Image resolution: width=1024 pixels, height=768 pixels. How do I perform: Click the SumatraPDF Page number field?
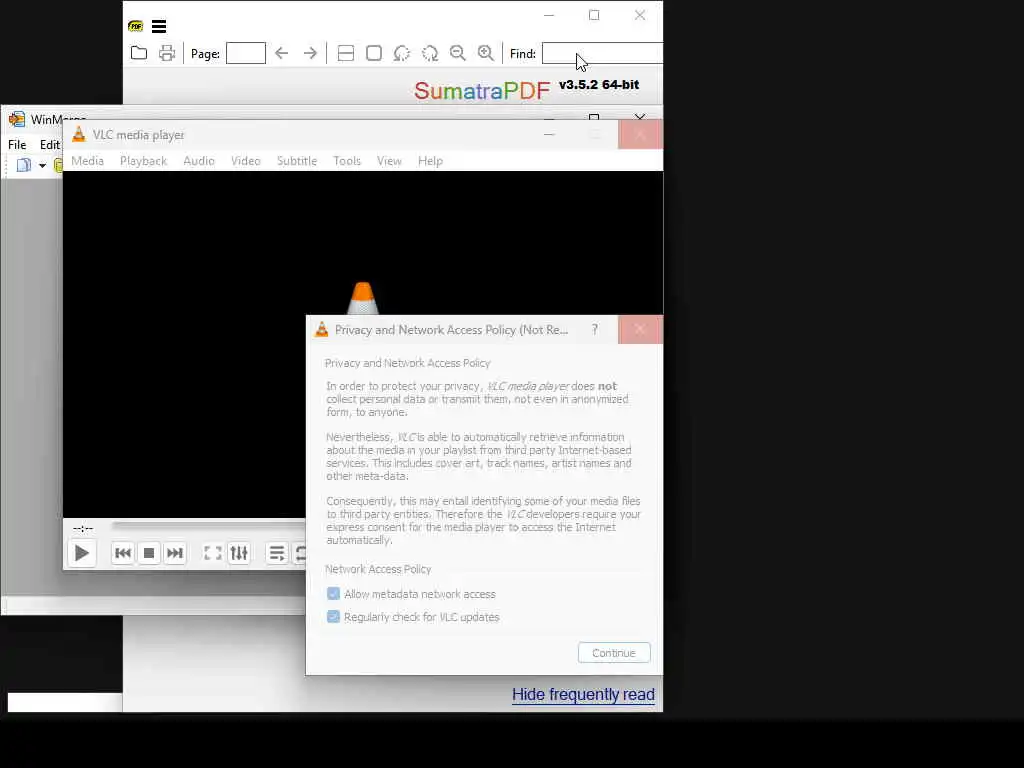point(246,53)
